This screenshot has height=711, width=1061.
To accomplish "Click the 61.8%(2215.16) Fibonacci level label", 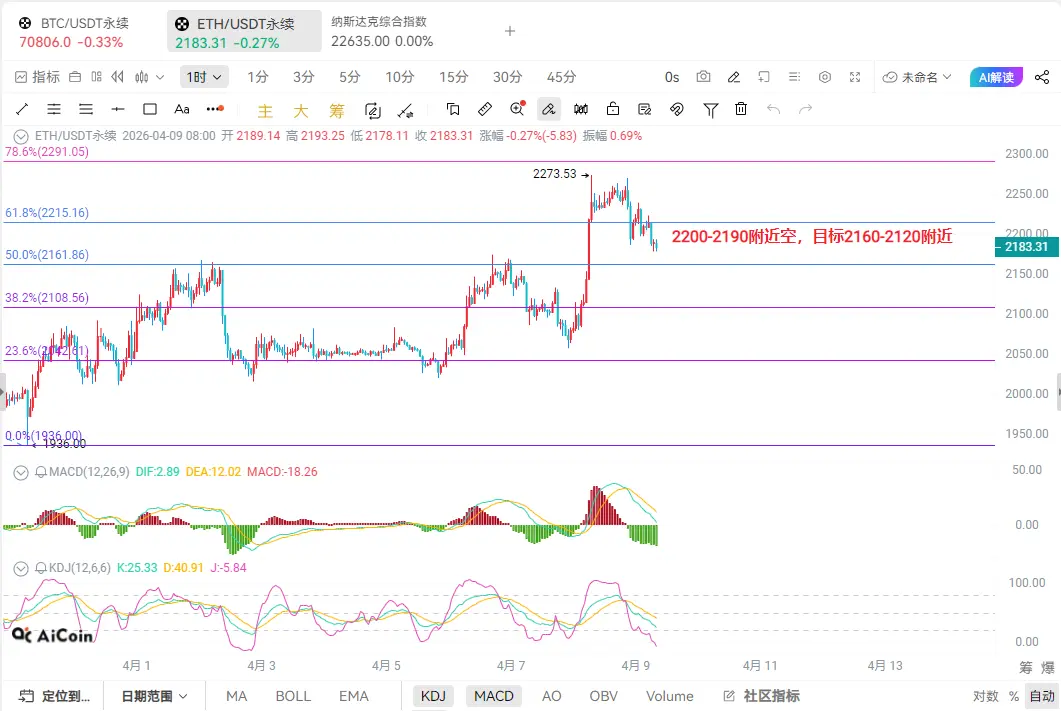I will click(x=47, y=212).
